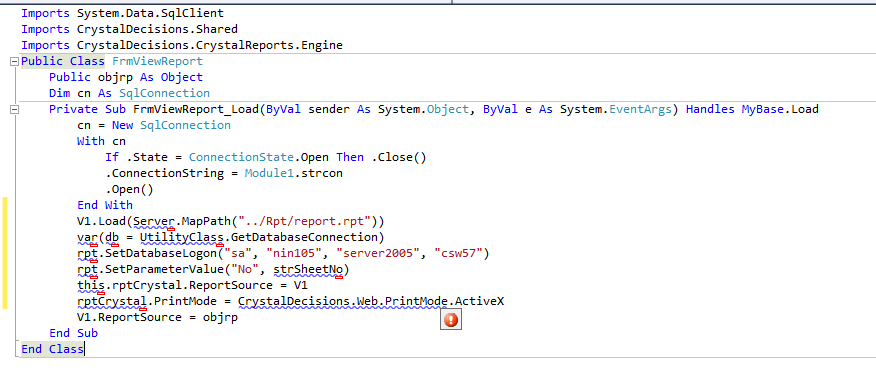Click 'Server' with error squiggle in V1.Load line
The width and height of the screenshot is (876, 391).
tap(154, 221)
